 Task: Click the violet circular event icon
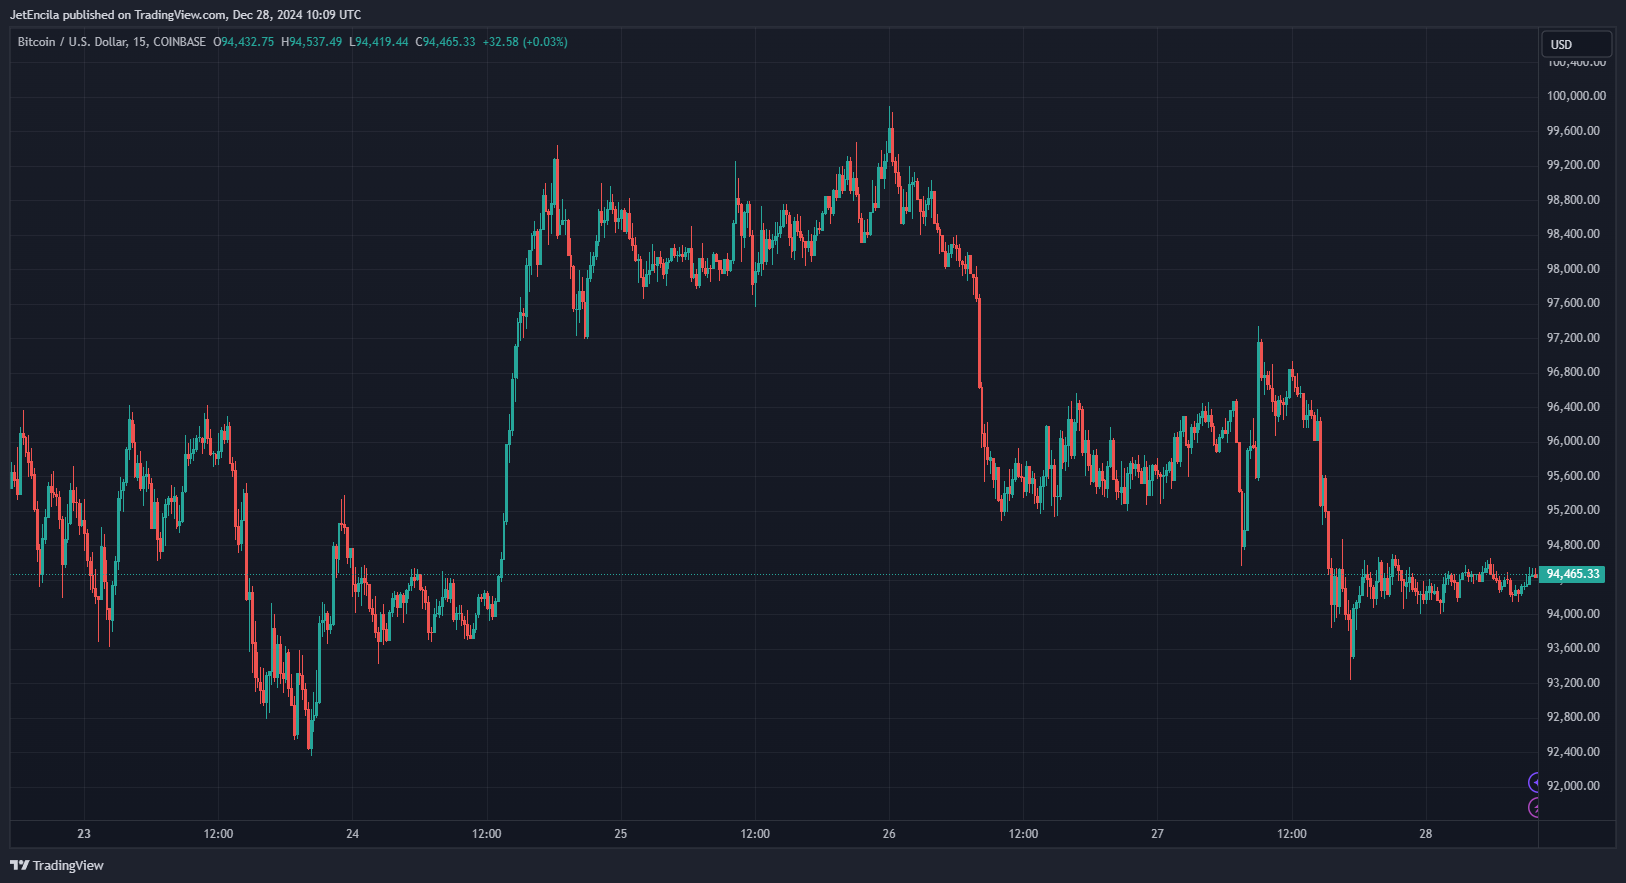pyautogui.click(x=1535, y=782)
